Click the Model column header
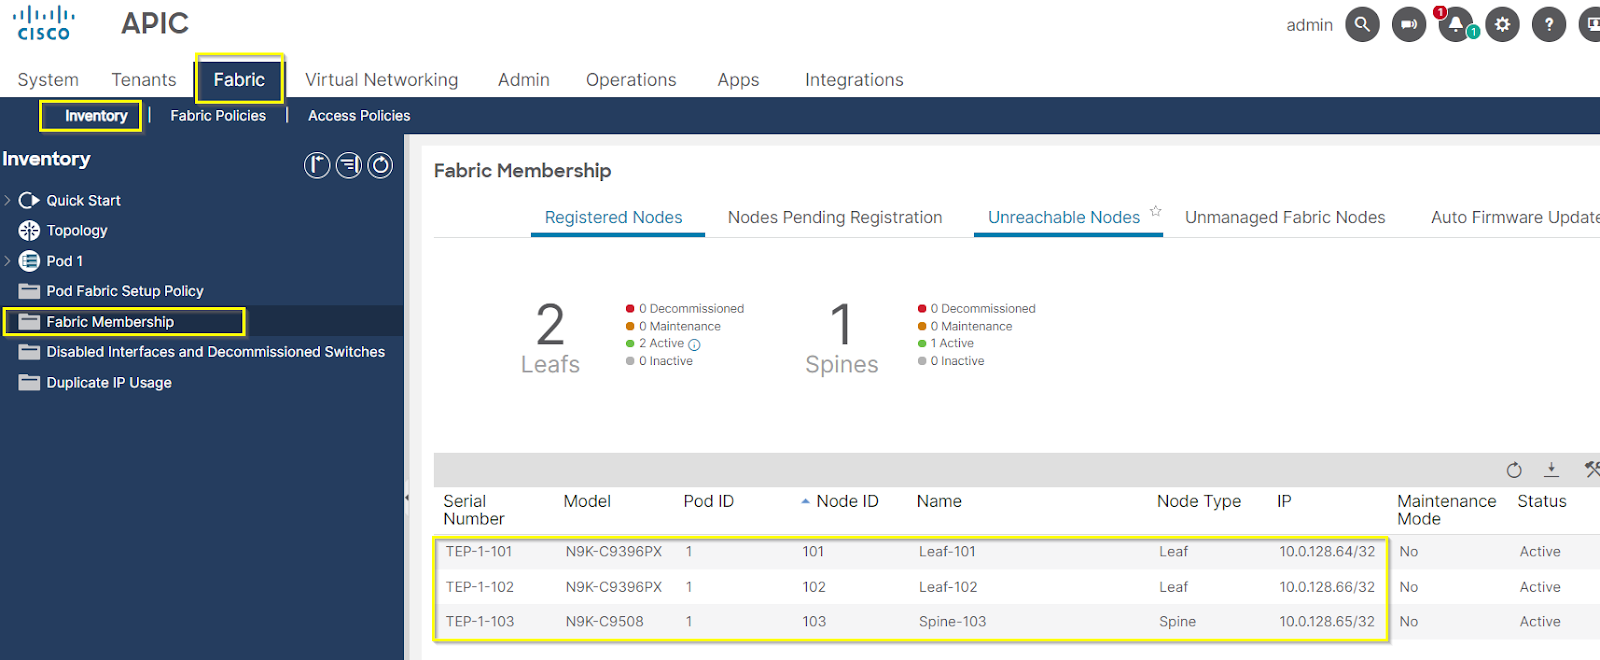1600x660 pixels. tap(587, 501)
